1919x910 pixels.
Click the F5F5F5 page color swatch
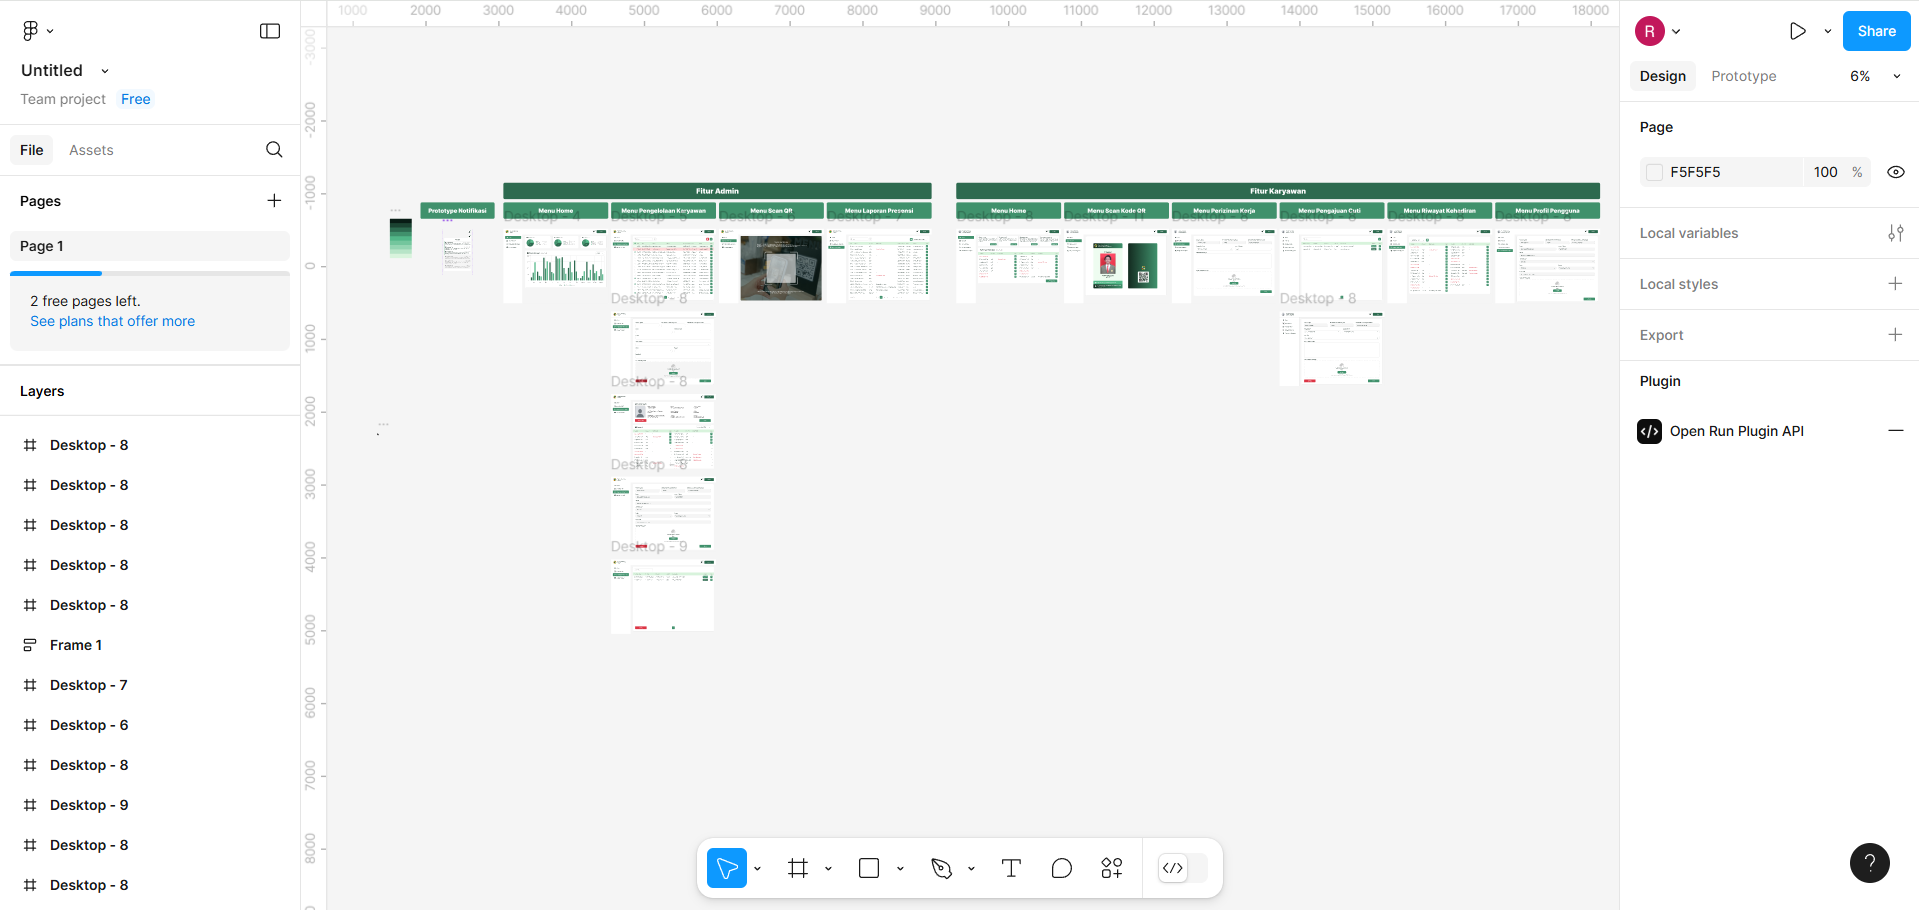1654,172
